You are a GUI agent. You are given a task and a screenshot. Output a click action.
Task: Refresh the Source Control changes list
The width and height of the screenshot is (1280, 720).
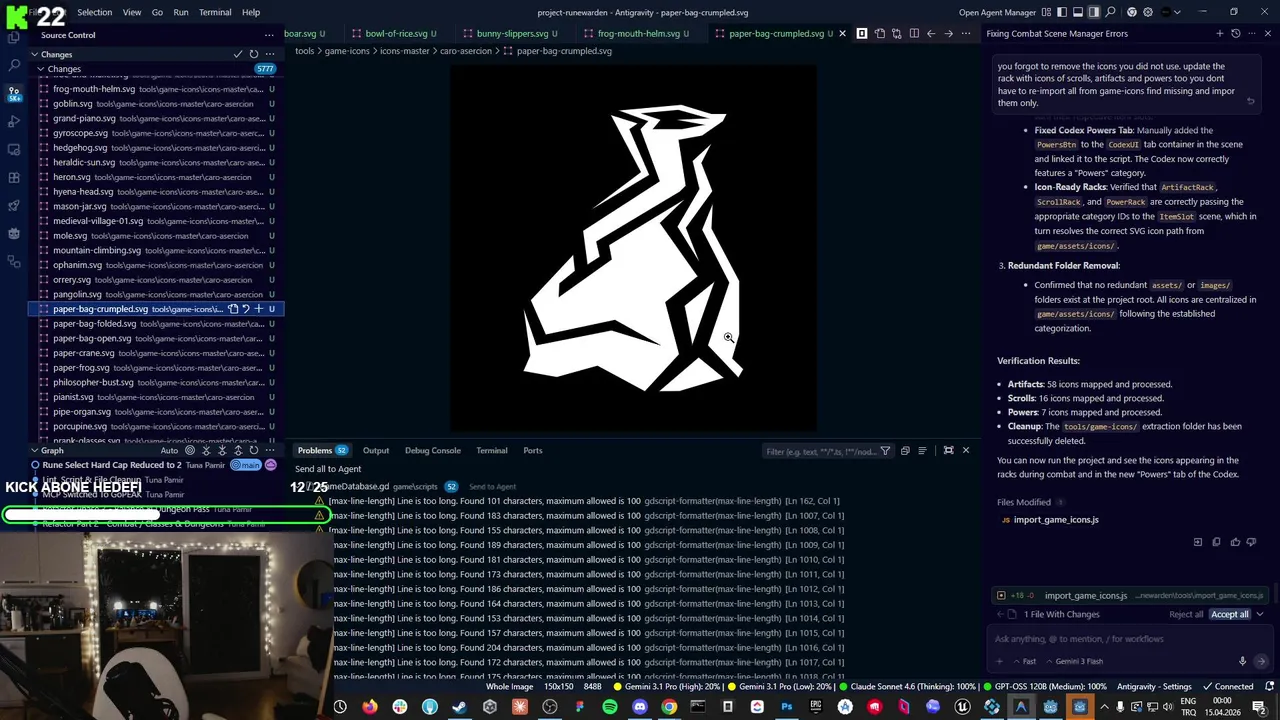253,54
